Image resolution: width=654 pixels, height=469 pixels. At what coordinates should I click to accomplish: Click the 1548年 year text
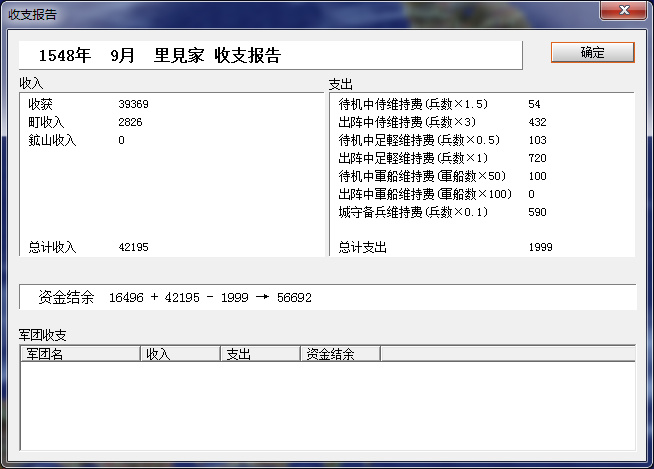tap(65, 55)
